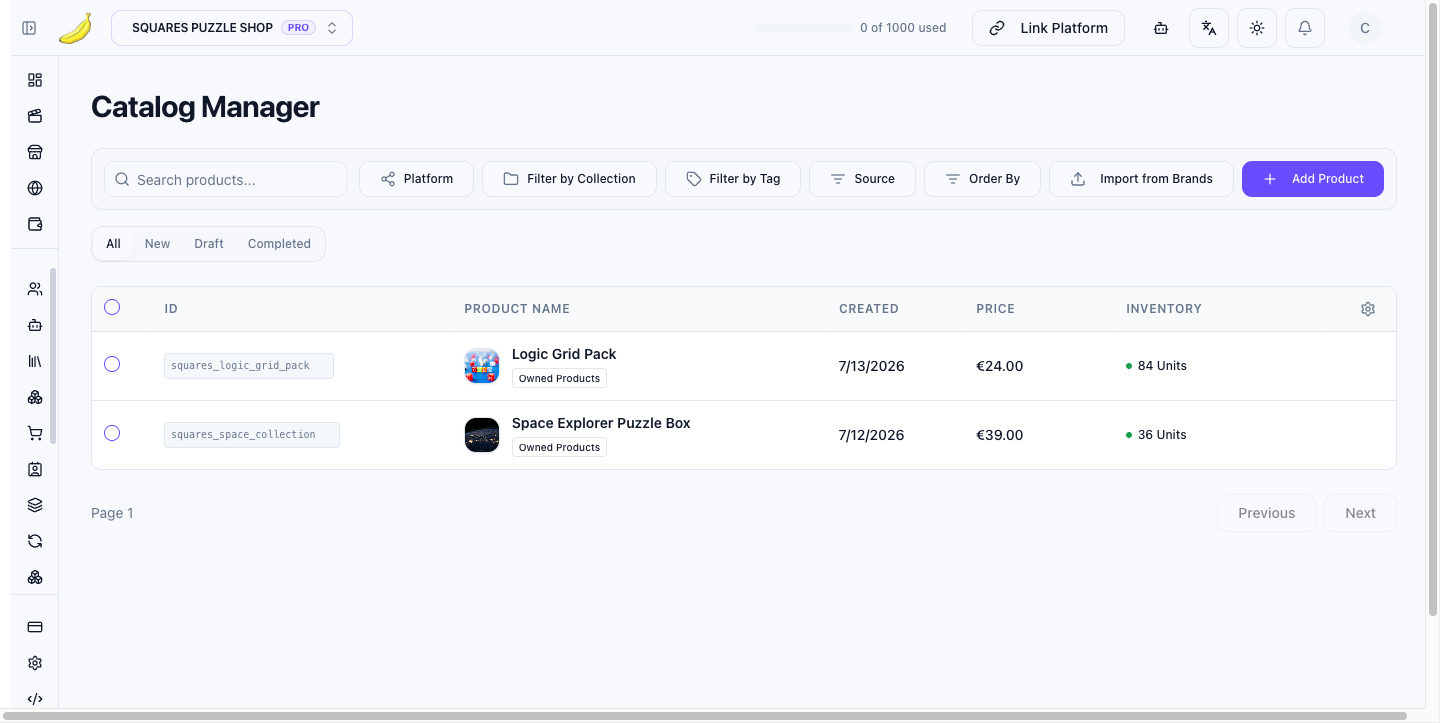
Task: Click the table column settings gear
Action: (1368, 309)
